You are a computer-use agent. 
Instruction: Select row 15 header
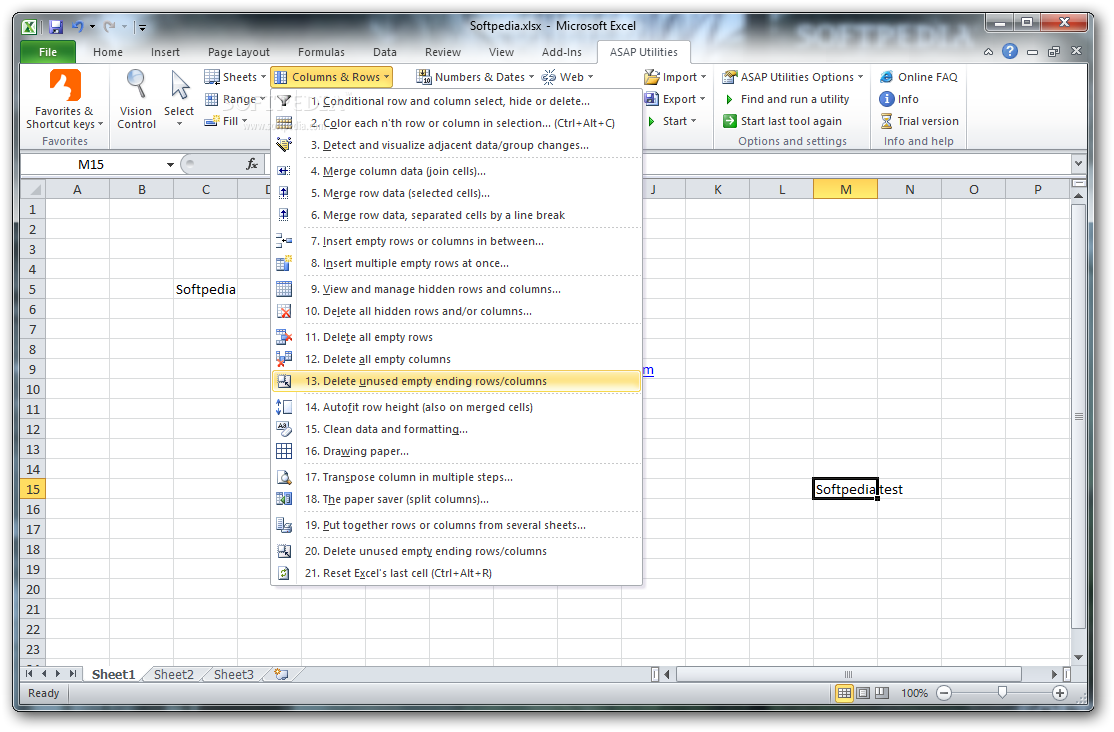point(33,489)
